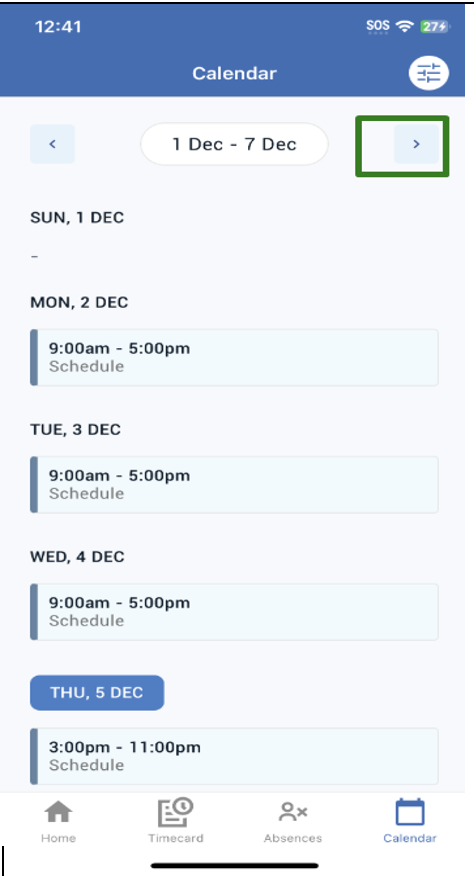
Task: Open the Timecard clock icon
Action: click(175, 812)
